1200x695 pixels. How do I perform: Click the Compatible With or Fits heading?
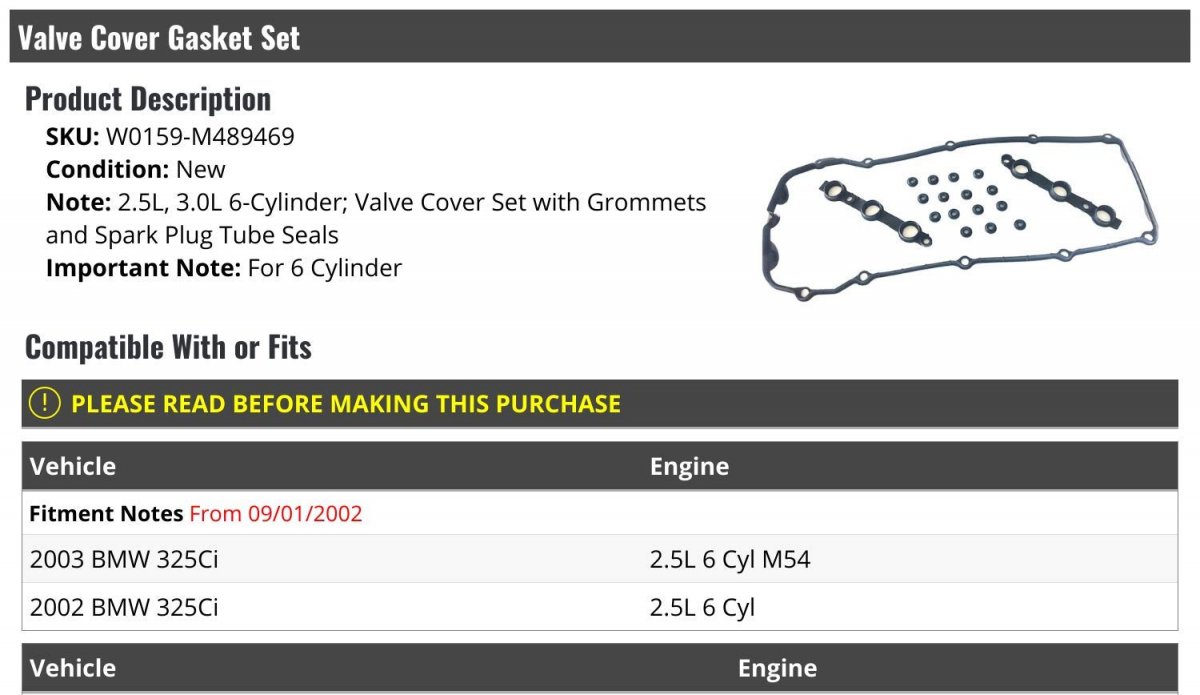[x=168, y=347]
